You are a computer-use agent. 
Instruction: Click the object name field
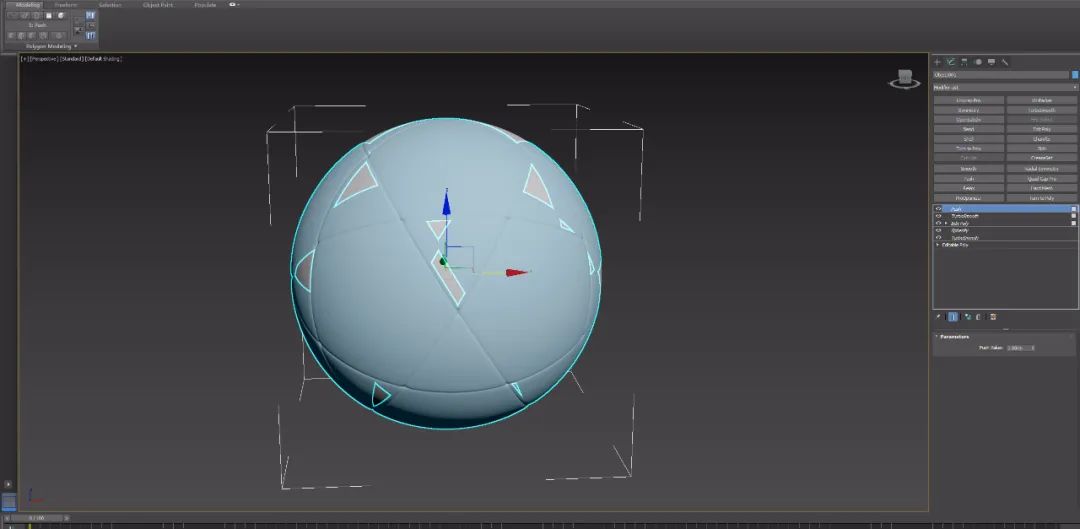pos(1001,74)
